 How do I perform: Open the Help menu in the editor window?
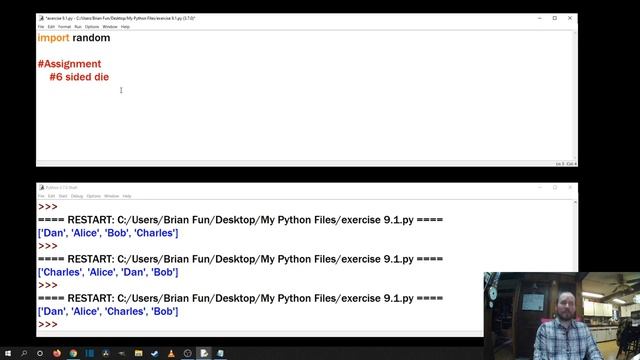[125, 27]
